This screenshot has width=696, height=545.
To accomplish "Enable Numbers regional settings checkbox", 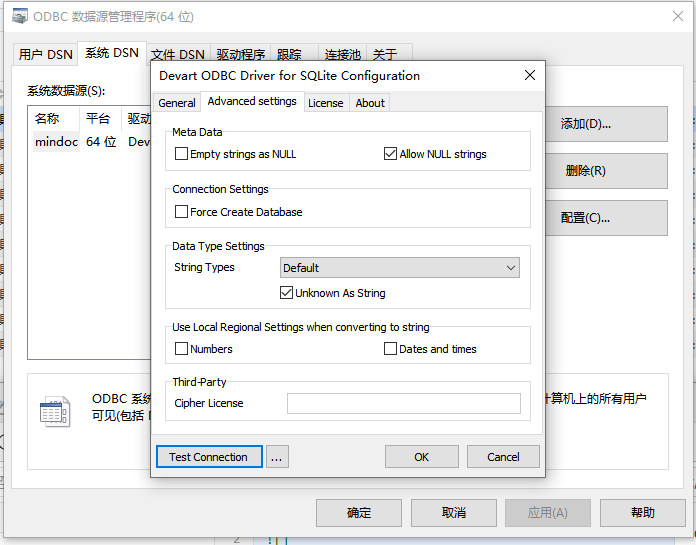I will click(x=182, y=349).
